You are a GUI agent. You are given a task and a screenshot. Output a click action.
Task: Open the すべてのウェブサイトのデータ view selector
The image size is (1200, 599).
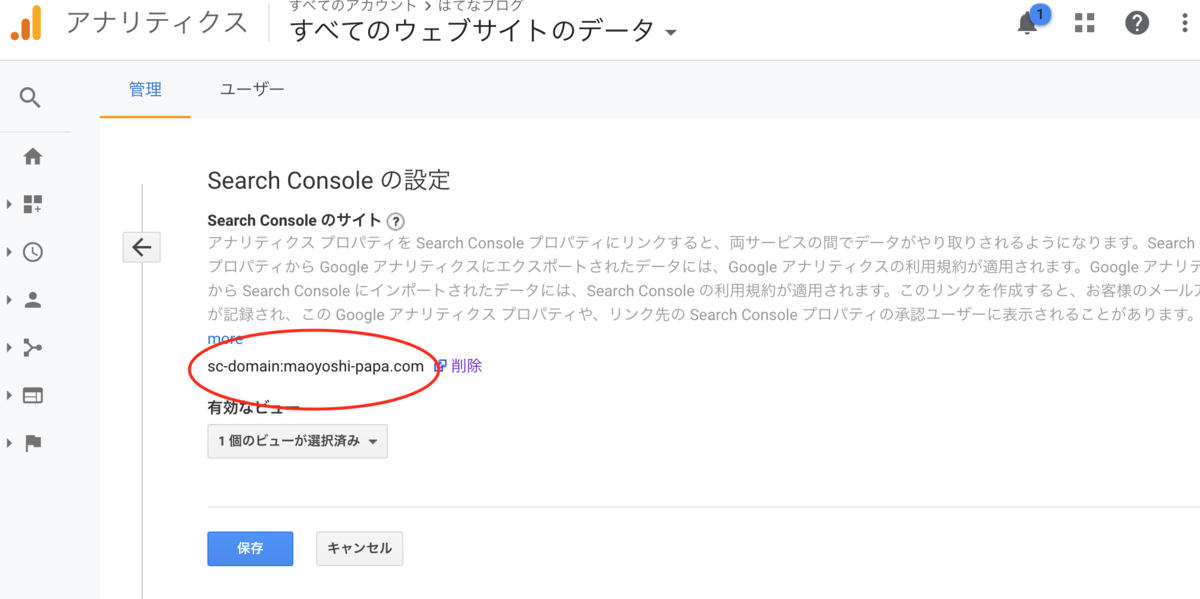point(484,31)
